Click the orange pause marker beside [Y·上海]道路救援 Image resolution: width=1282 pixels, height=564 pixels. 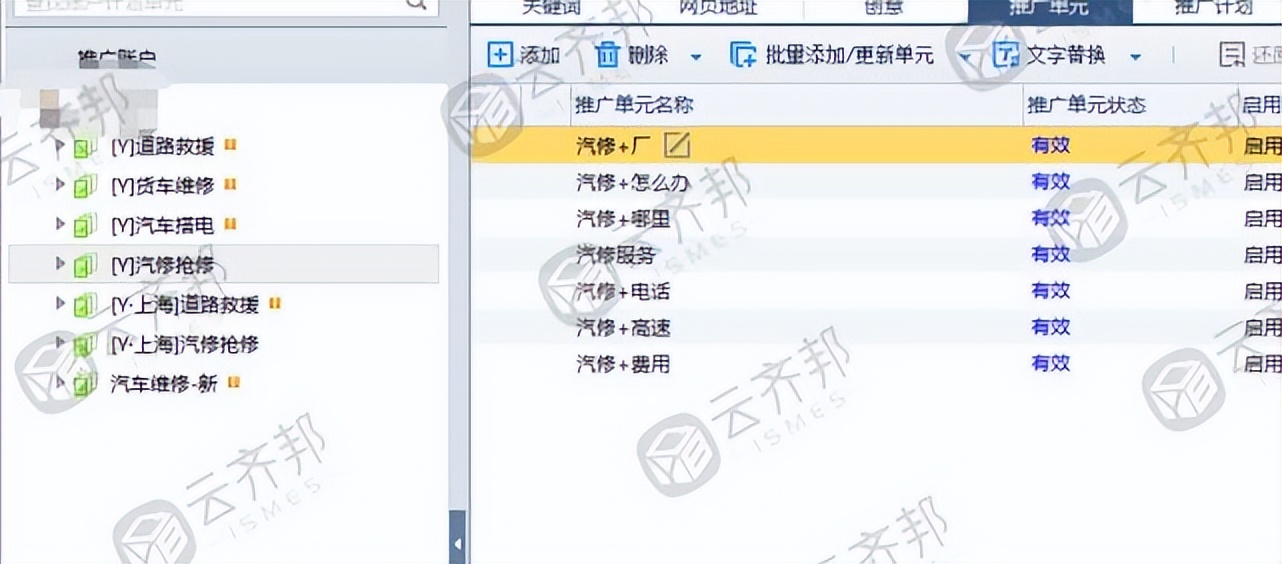(x=275, y=302)
